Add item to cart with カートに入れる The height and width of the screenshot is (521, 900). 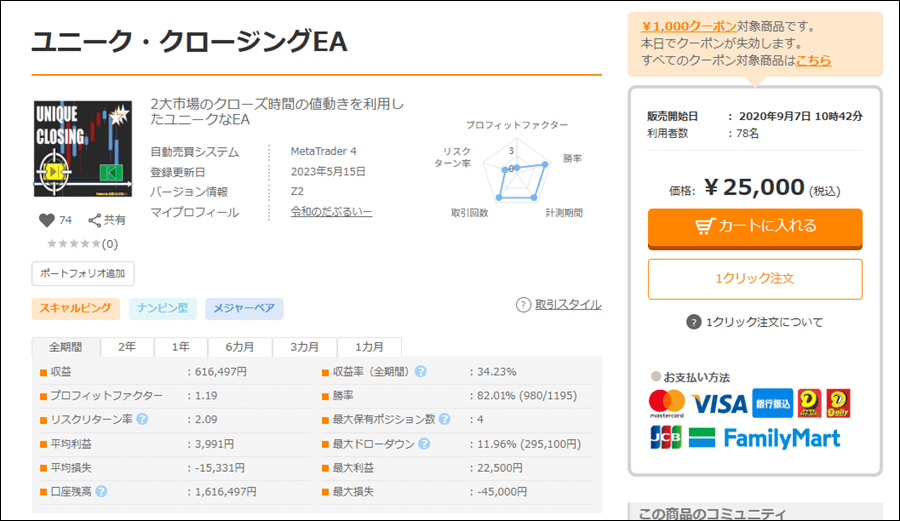point(755,226)
